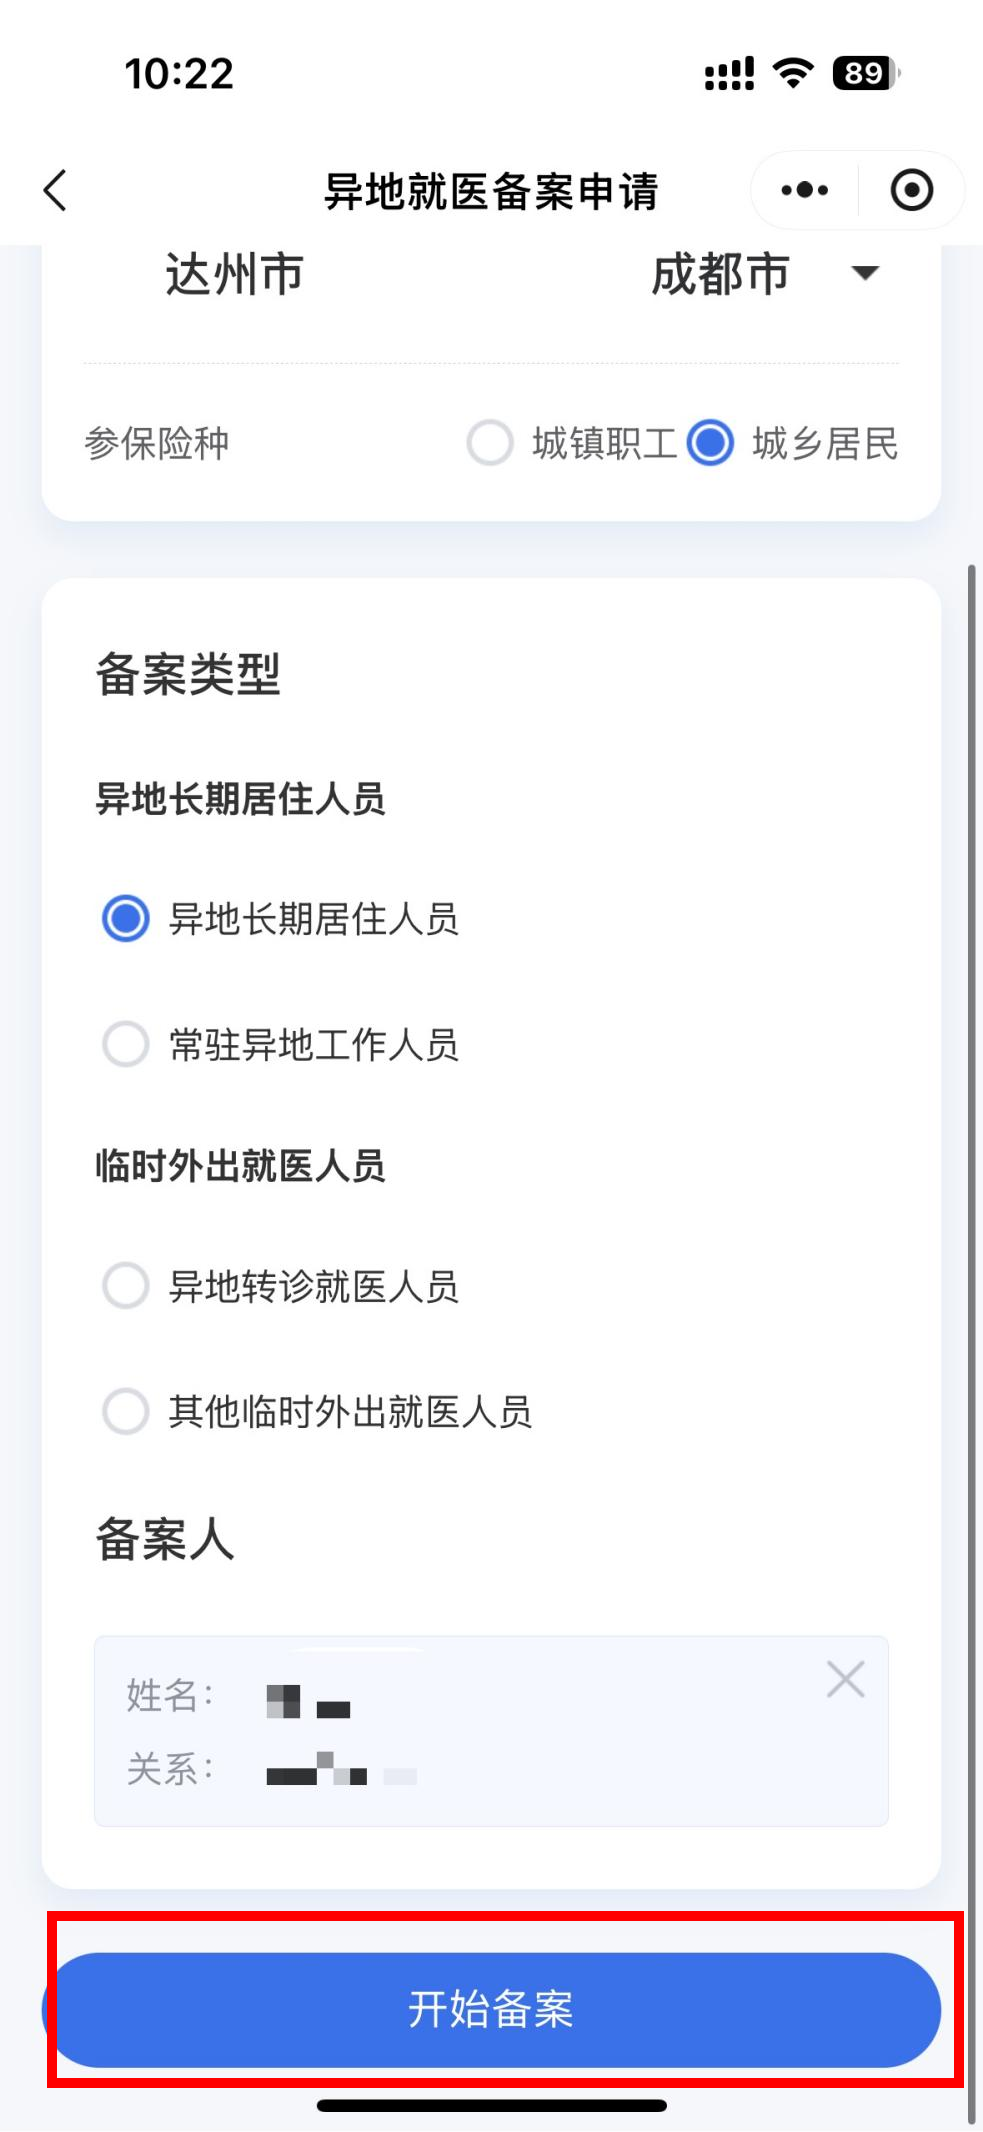This screenshot has width=983, height=2132.
Task: Select 城镇职工 insurance type
Action: click(491, 442)
